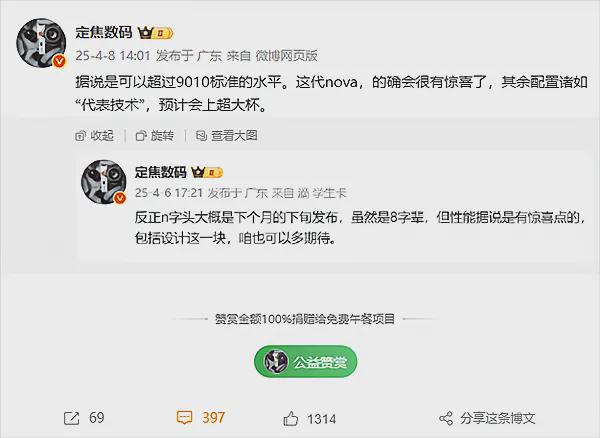600x438 pixels.
Task: Click the crown membership badge beside top username
Action: [x=155, y=33]
